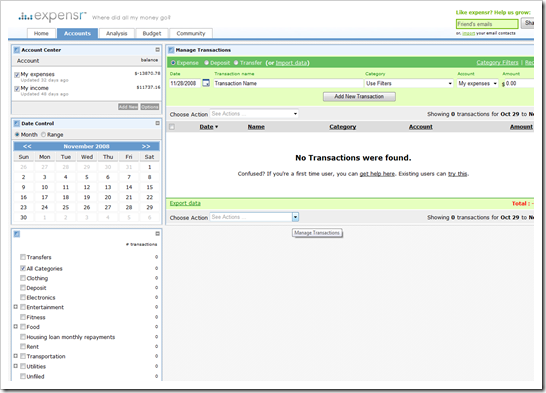Open the Accounts tab
This screenshot has height=393, width=546.
[77, 33]
